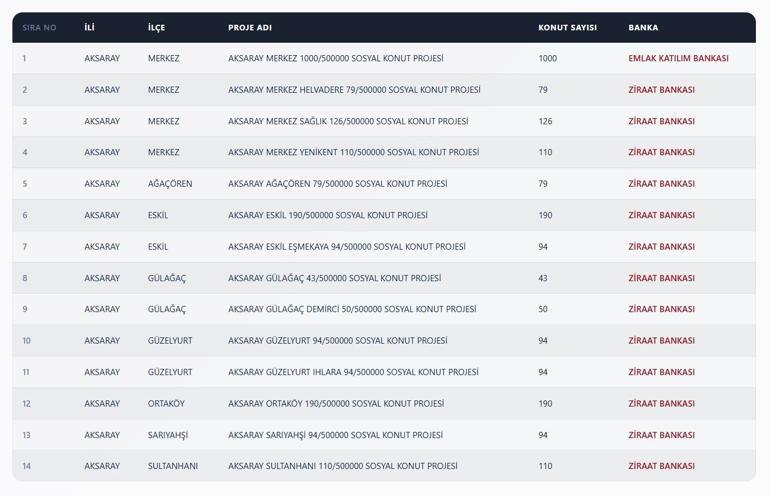Click the Aksaray Merkez Sağlık project row
Image resolution: width=770 pixels, height=496 pixels.
[347, 122]
